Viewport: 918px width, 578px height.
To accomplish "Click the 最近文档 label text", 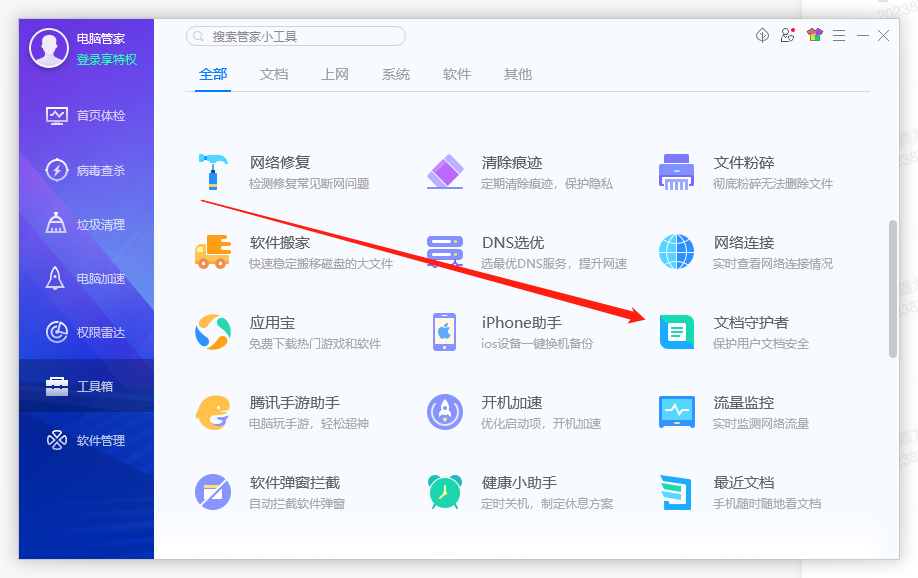I will tap(744, 483).
